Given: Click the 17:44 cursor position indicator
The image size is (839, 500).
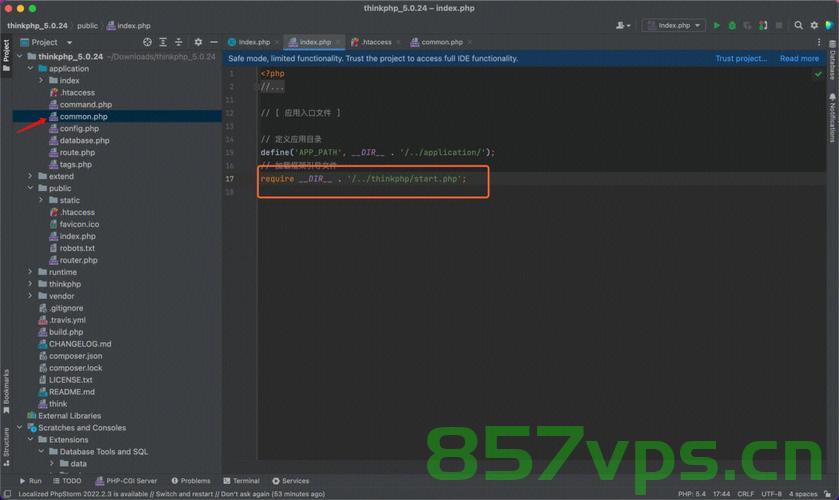Looking at the screenshot, I should [721, 494].
